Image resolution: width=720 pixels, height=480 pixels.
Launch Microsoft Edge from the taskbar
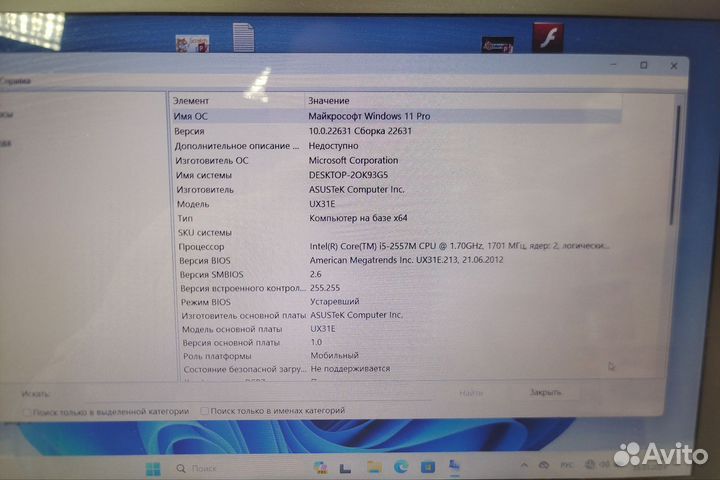(401, 467)
